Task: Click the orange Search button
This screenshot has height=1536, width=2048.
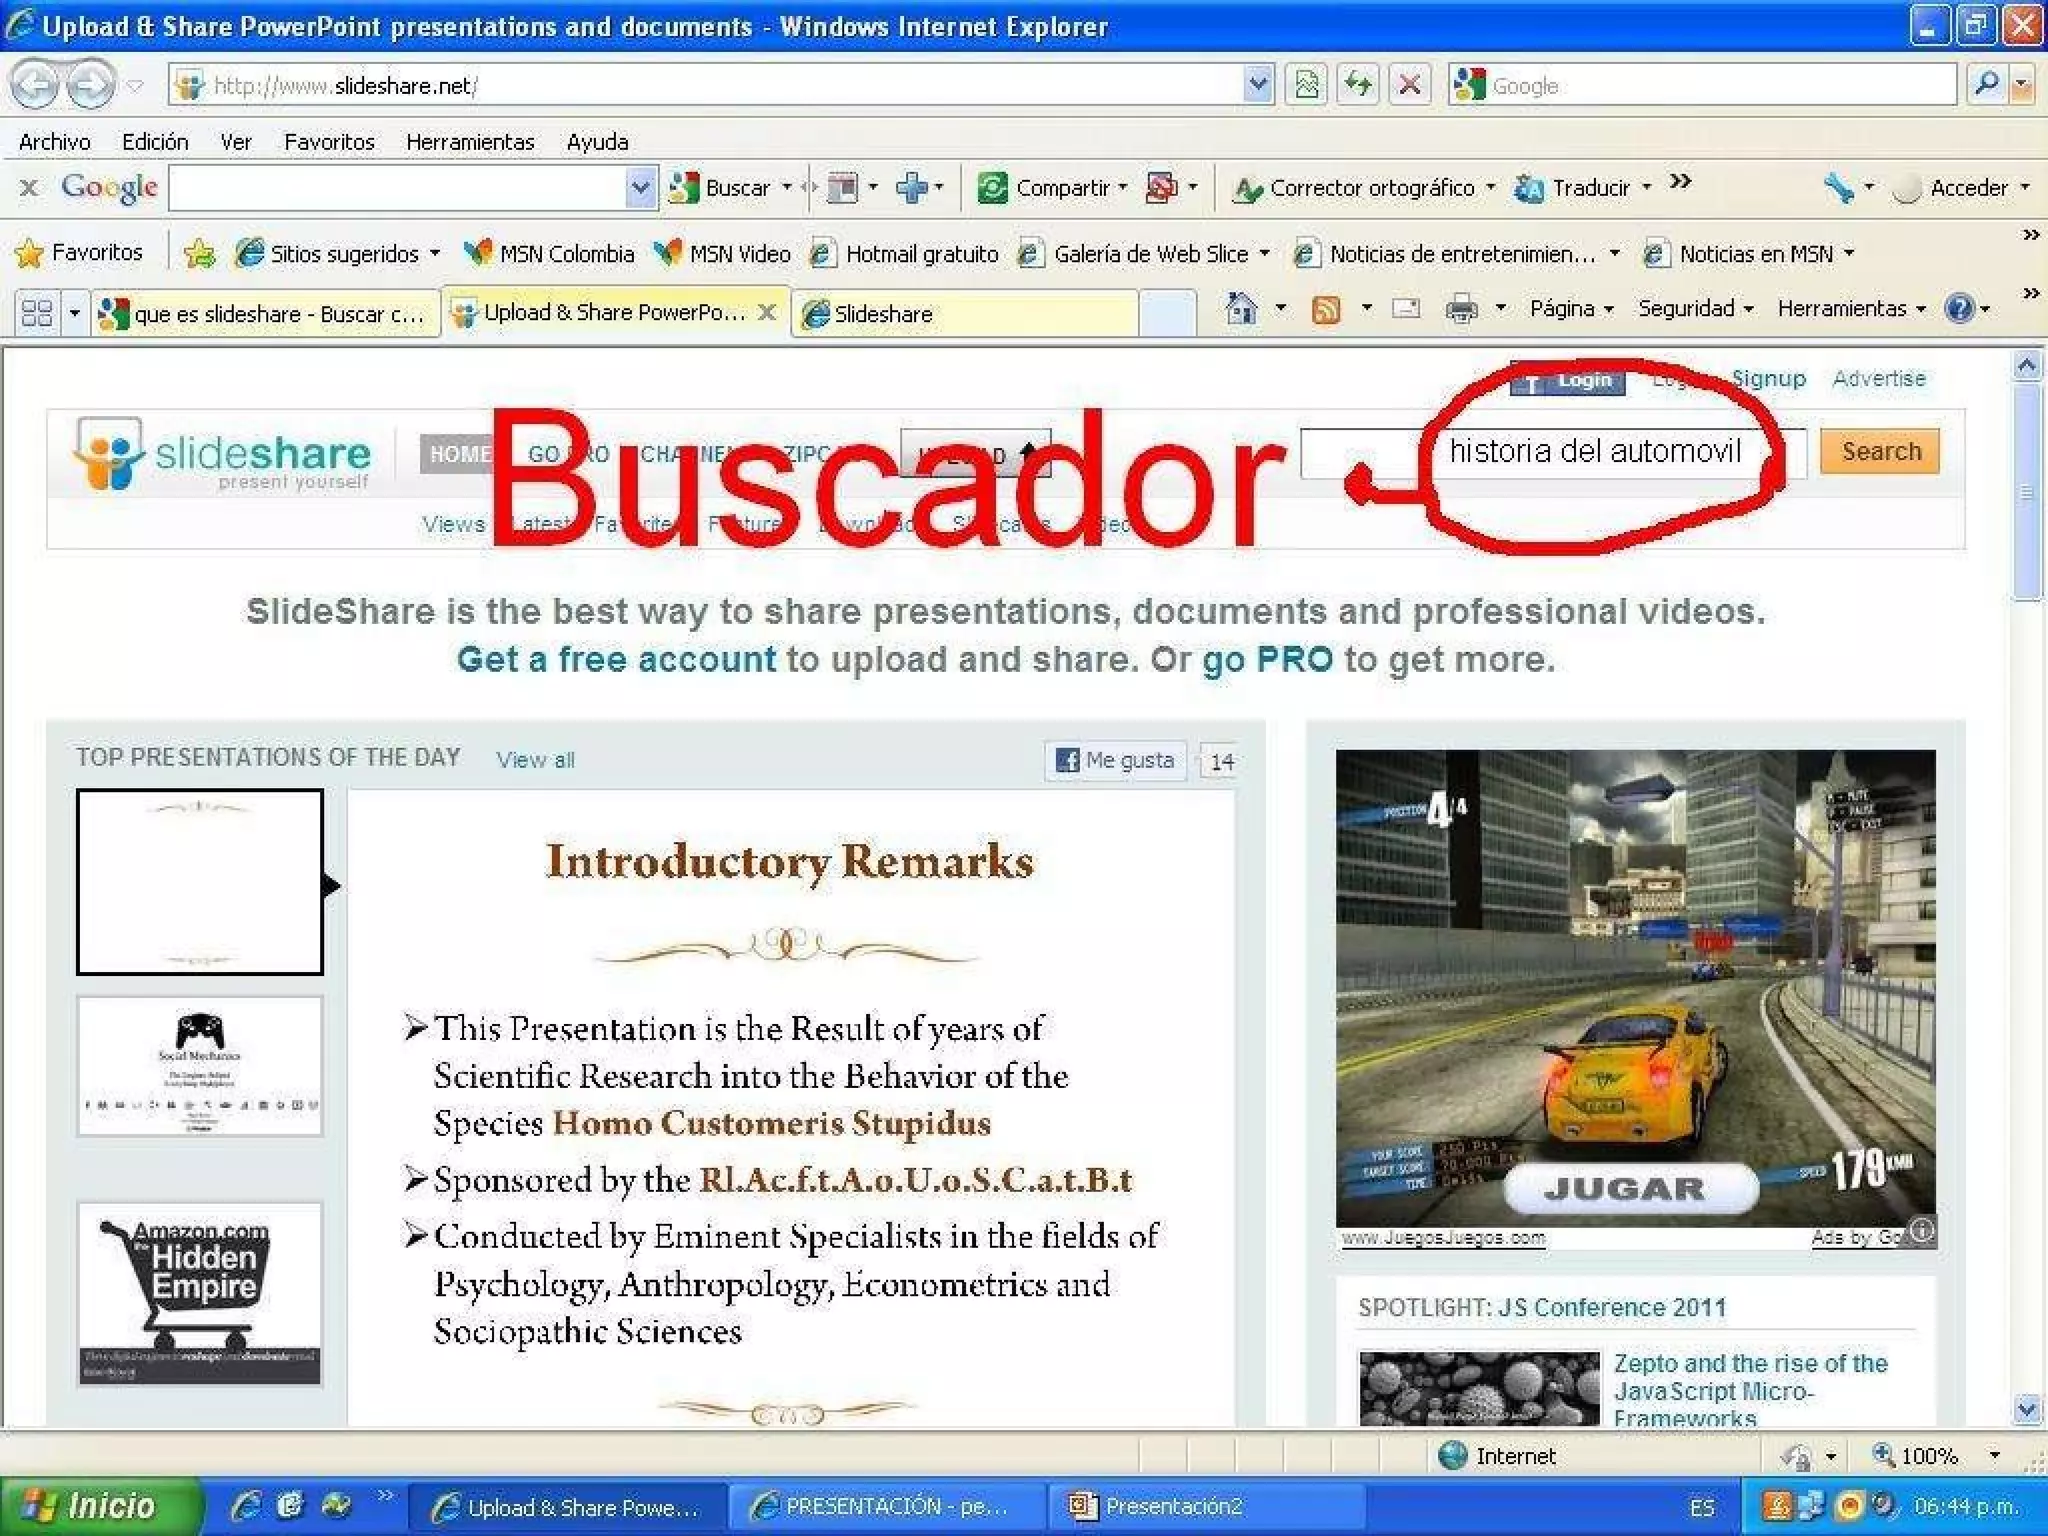Action: coord(1880,451)
